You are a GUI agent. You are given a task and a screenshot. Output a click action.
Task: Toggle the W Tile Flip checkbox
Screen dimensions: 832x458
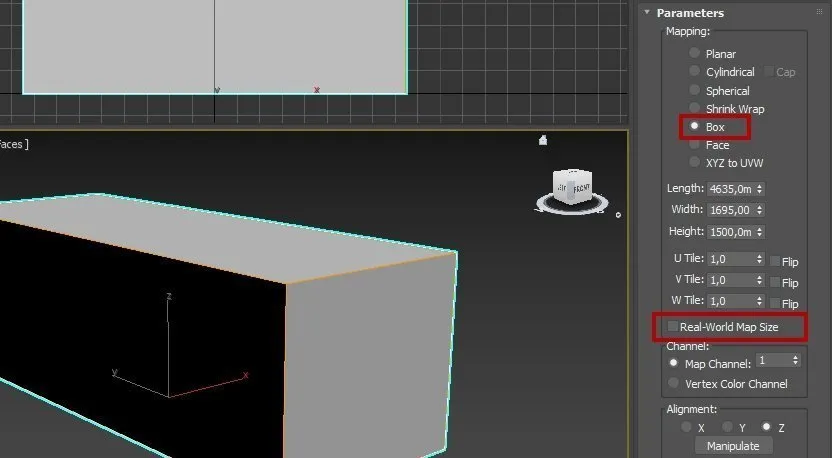click(775, 303)
